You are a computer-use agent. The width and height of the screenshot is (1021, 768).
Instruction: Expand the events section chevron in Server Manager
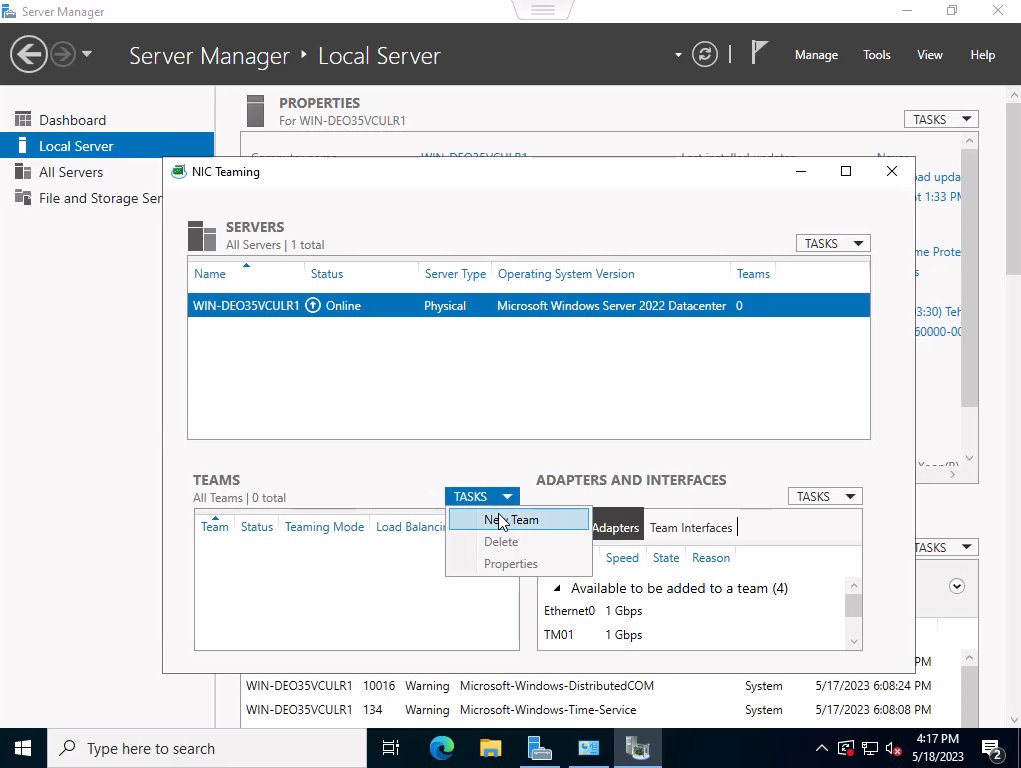tap(957, 586)
